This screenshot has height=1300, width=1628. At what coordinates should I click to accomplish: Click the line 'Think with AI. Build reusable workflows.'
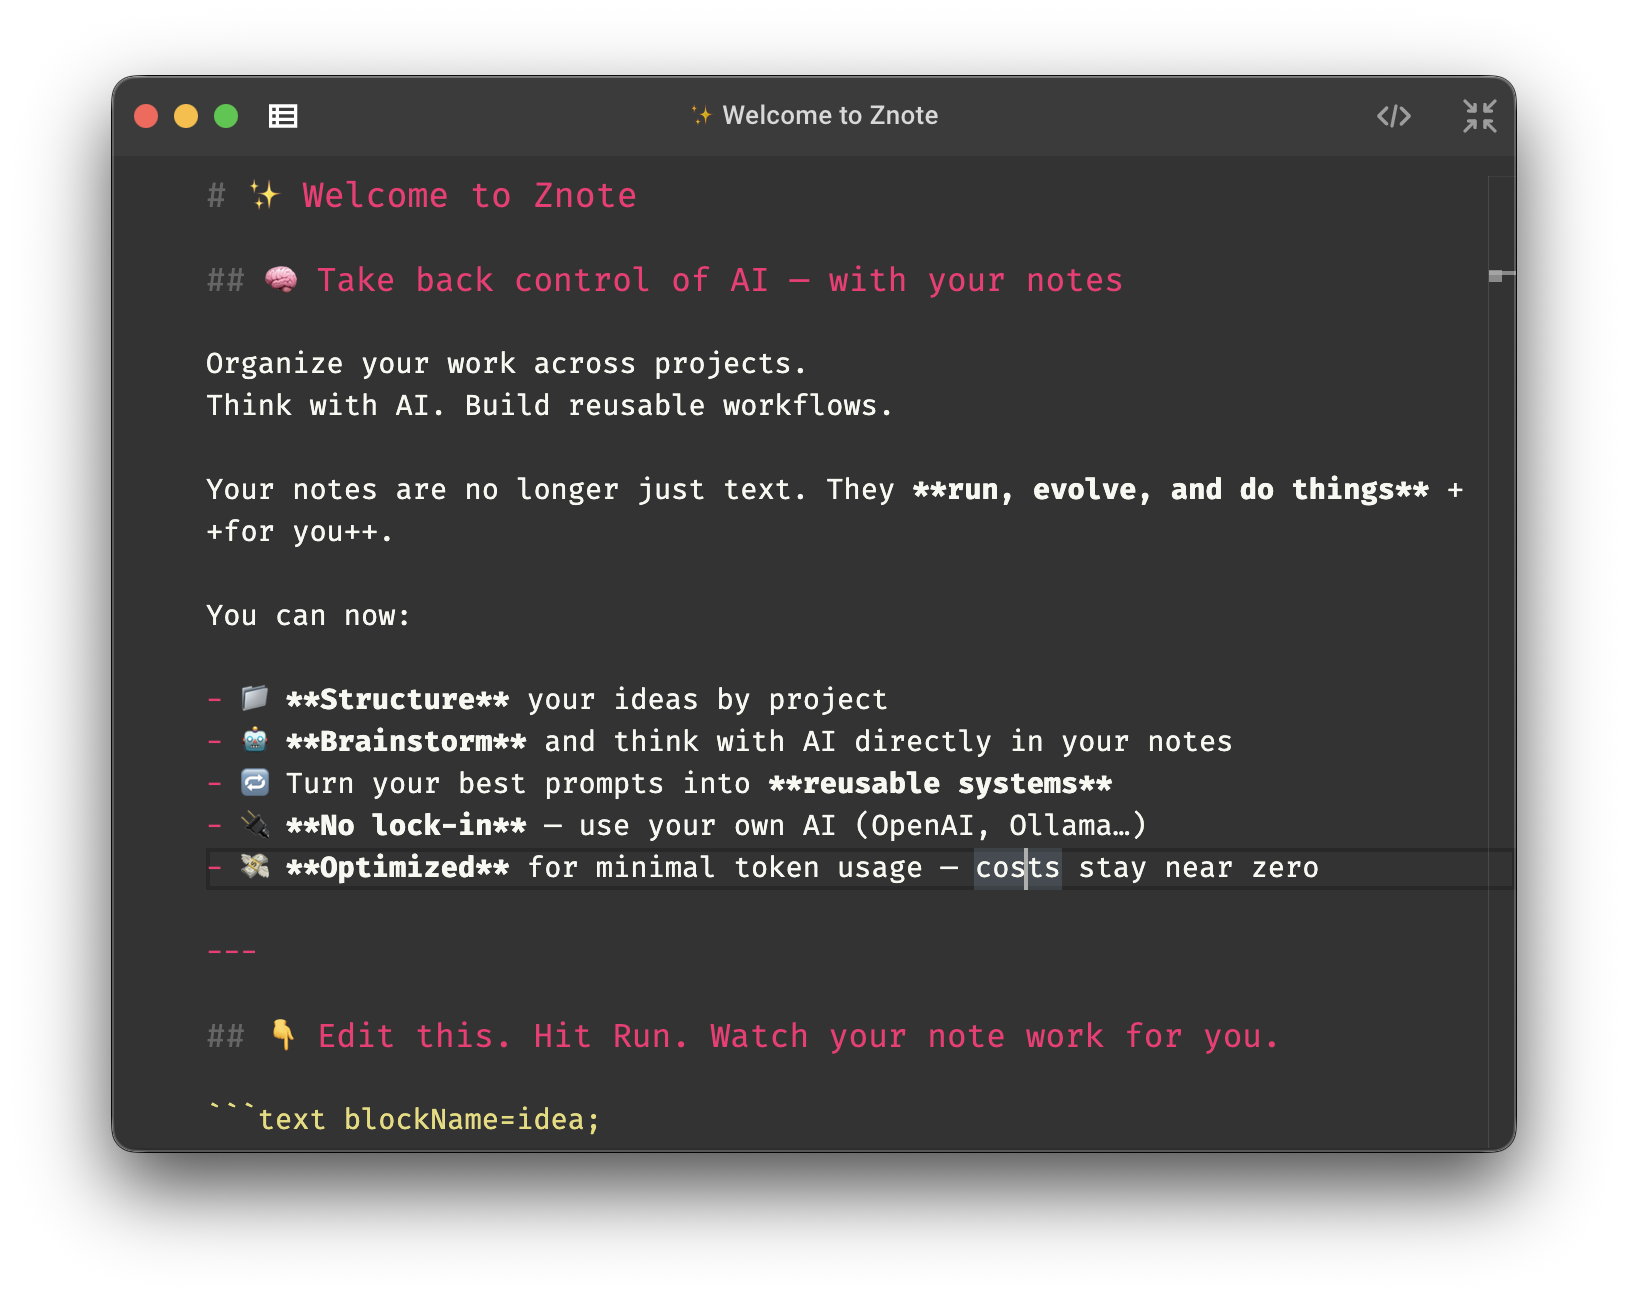point(549,405)
